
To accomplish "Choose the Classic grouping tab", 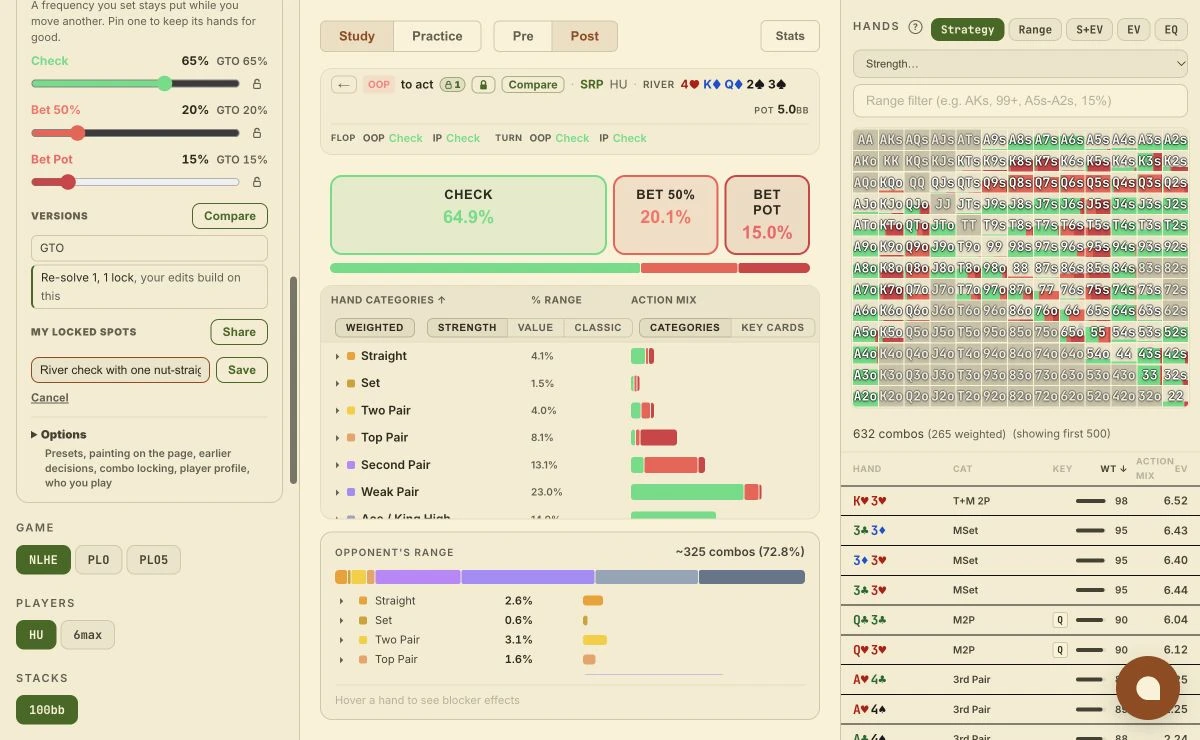I will point(598,327).
